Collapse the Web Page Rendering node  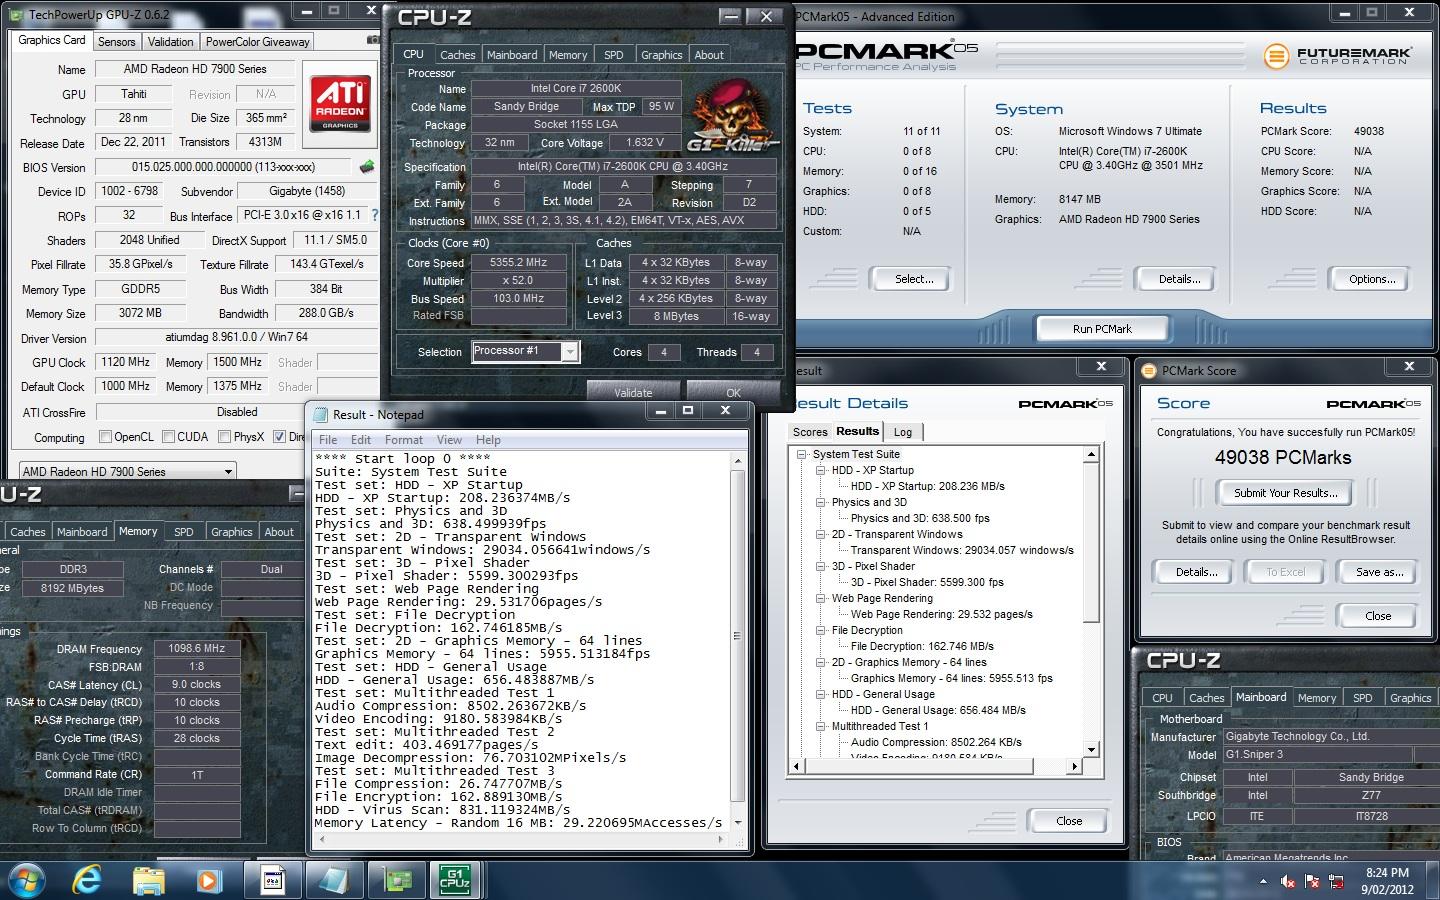click(821, 598)
